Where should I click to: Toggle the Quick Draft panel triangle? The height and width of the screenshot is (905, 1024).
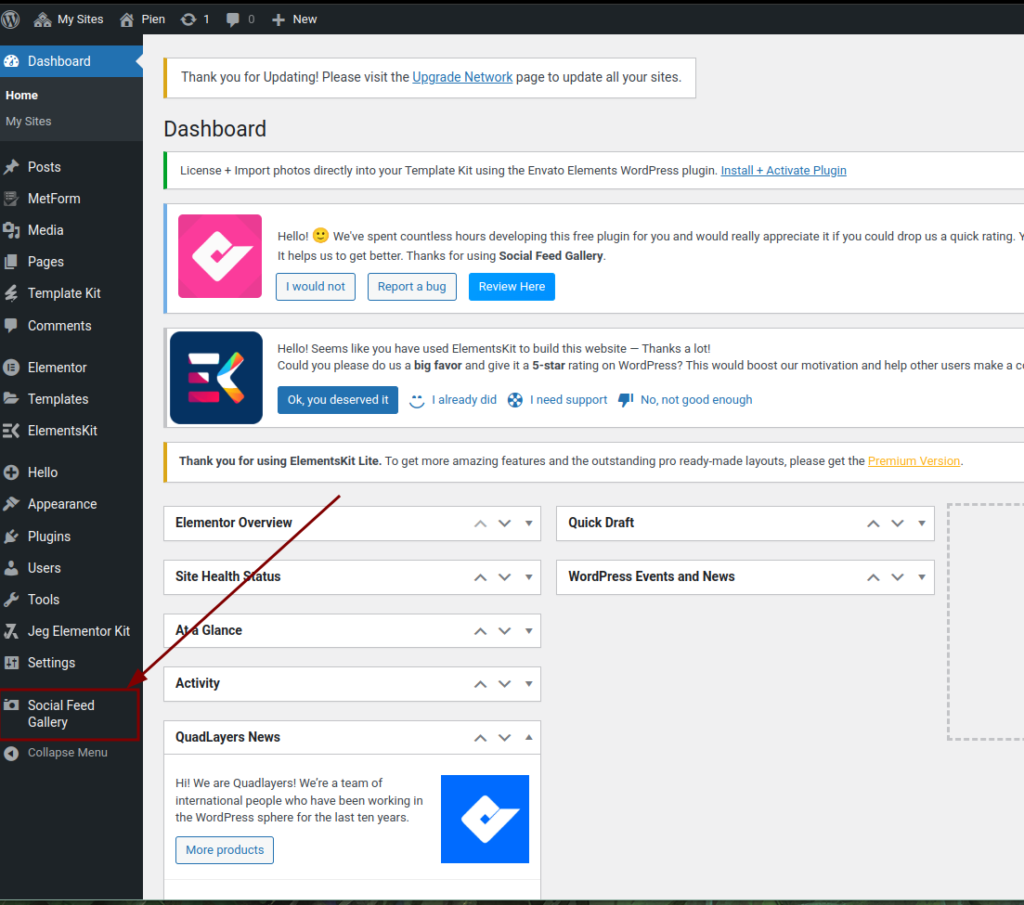pyautogui.click(x=921, y=523)
